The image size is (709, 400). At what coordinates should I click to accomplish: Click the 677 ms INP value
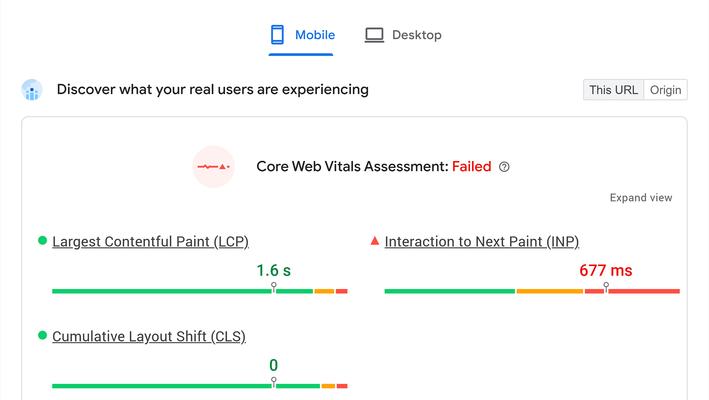tap(606, 270)
